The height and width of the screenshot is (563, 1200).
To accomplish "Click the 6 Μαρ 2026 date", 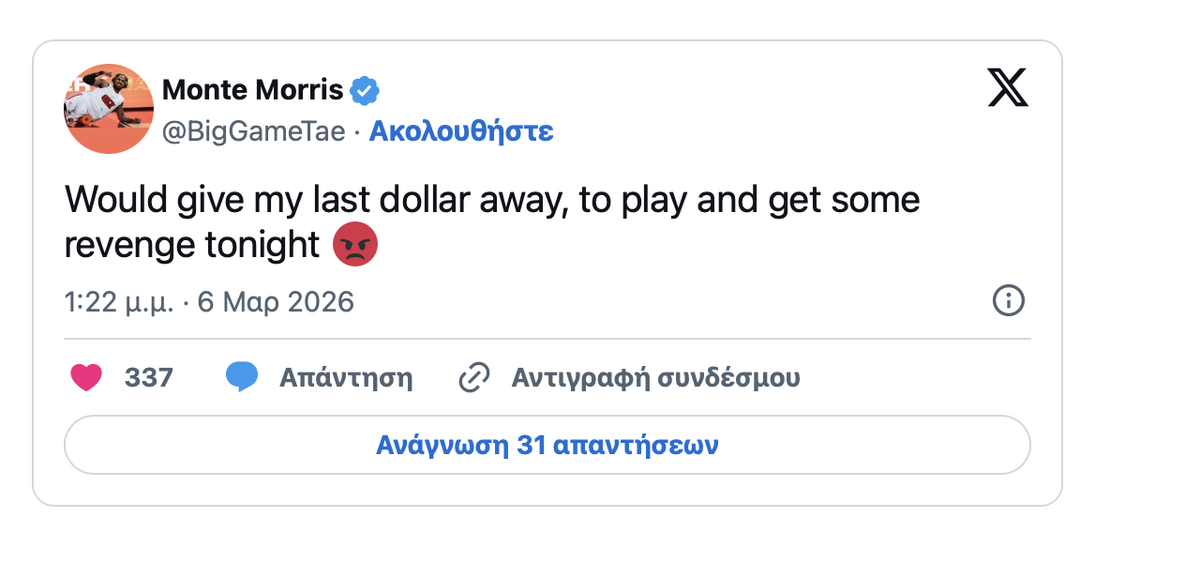I will pos(275,301).
